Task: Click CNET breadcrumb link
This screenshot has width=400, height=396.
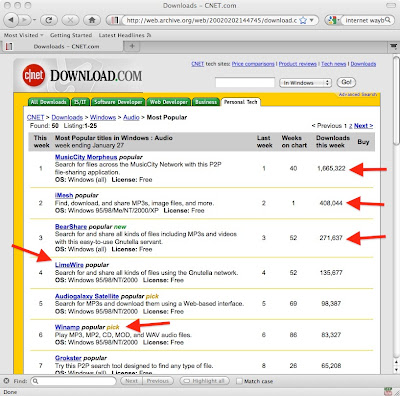Action: (35, 117)
